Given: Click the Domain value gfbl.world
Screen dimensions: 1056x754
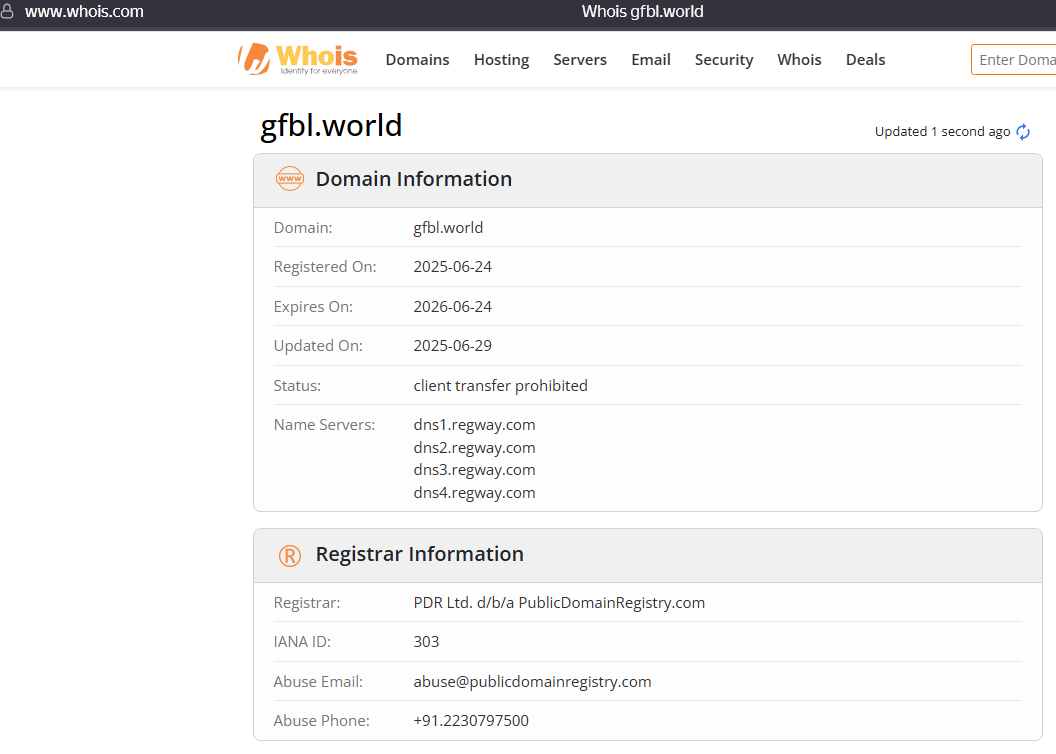Looking at the screenshot, I should point(448,228).
